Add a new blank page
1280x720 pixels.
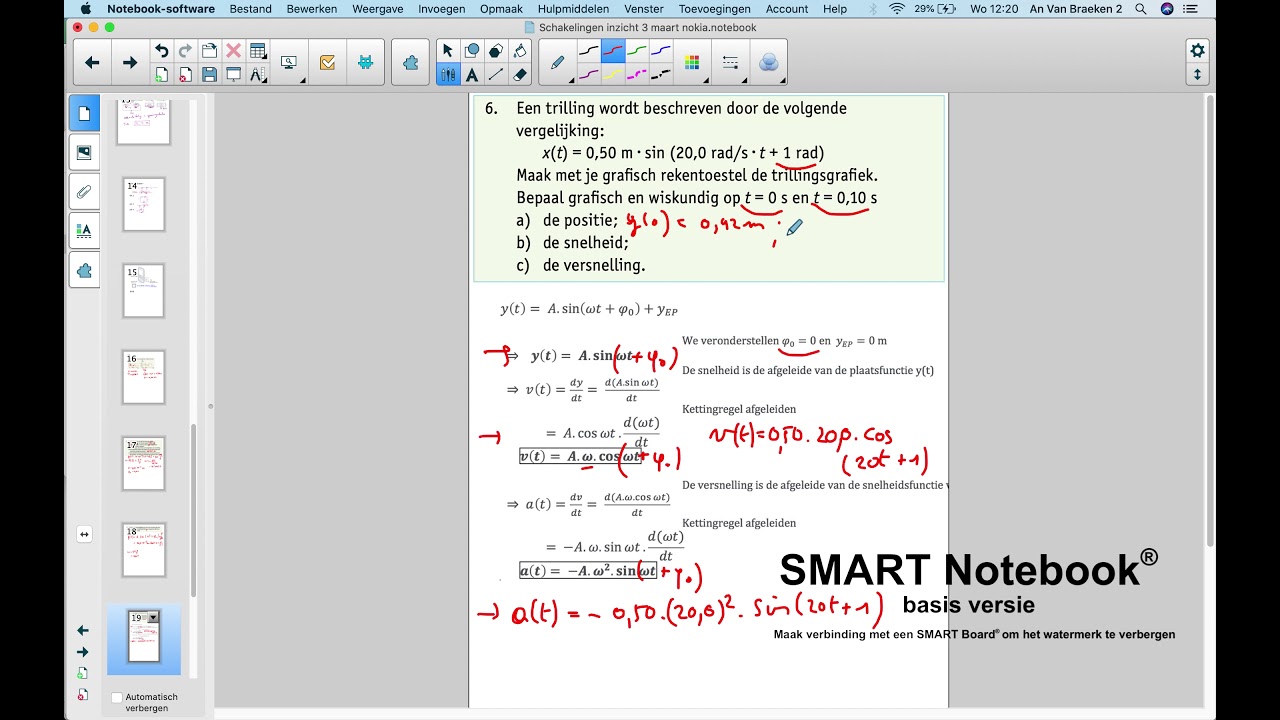[x=161, y=75]
